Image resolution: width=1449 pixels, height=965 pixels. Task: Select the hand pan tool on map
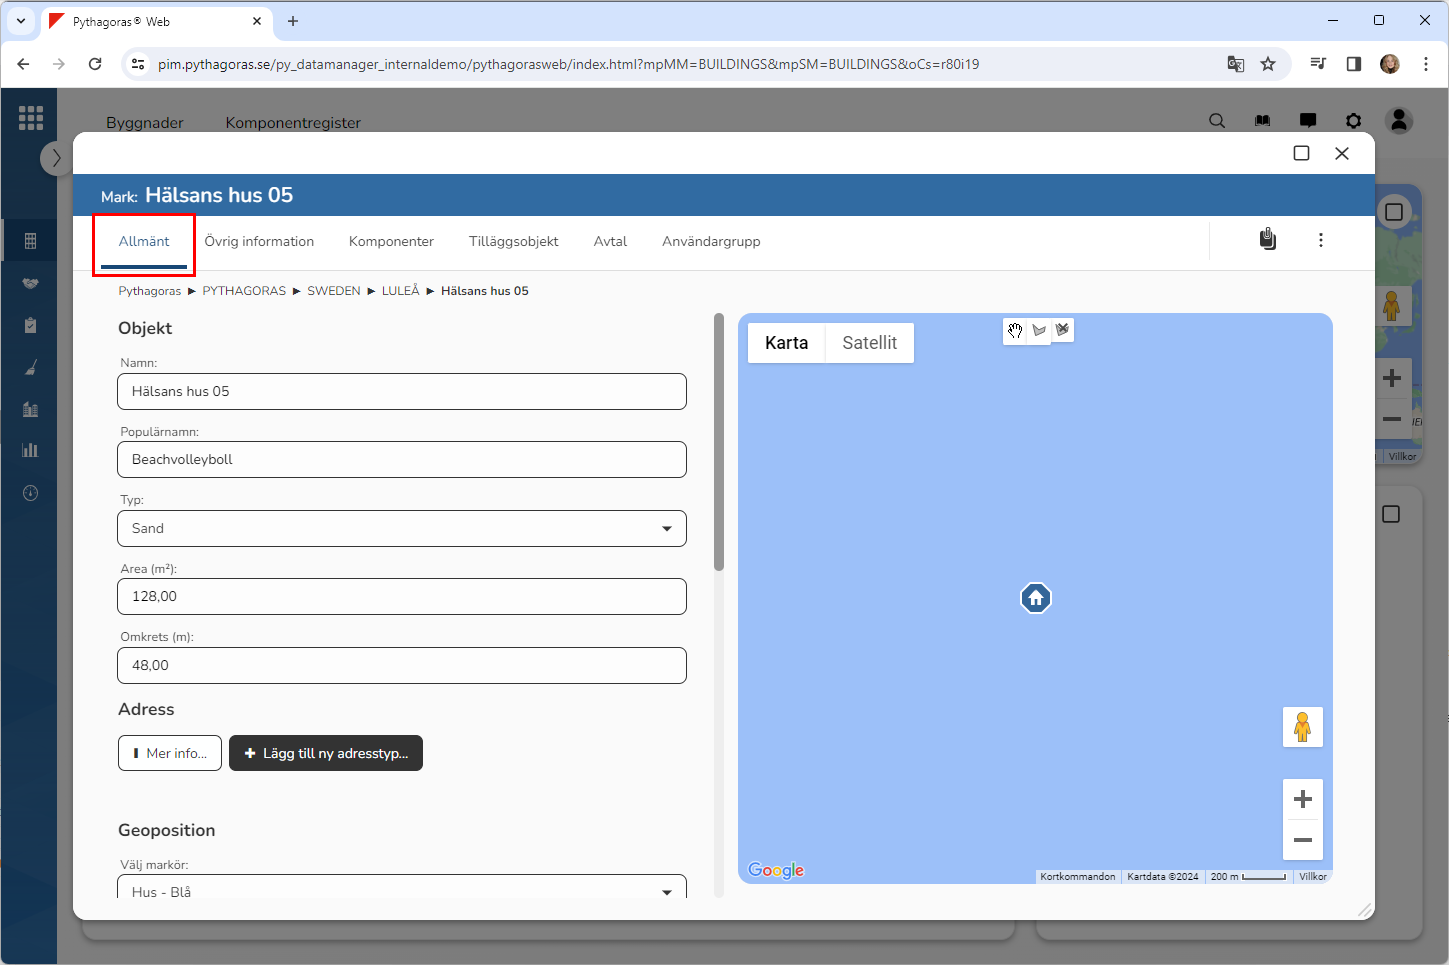[1015, 331]
